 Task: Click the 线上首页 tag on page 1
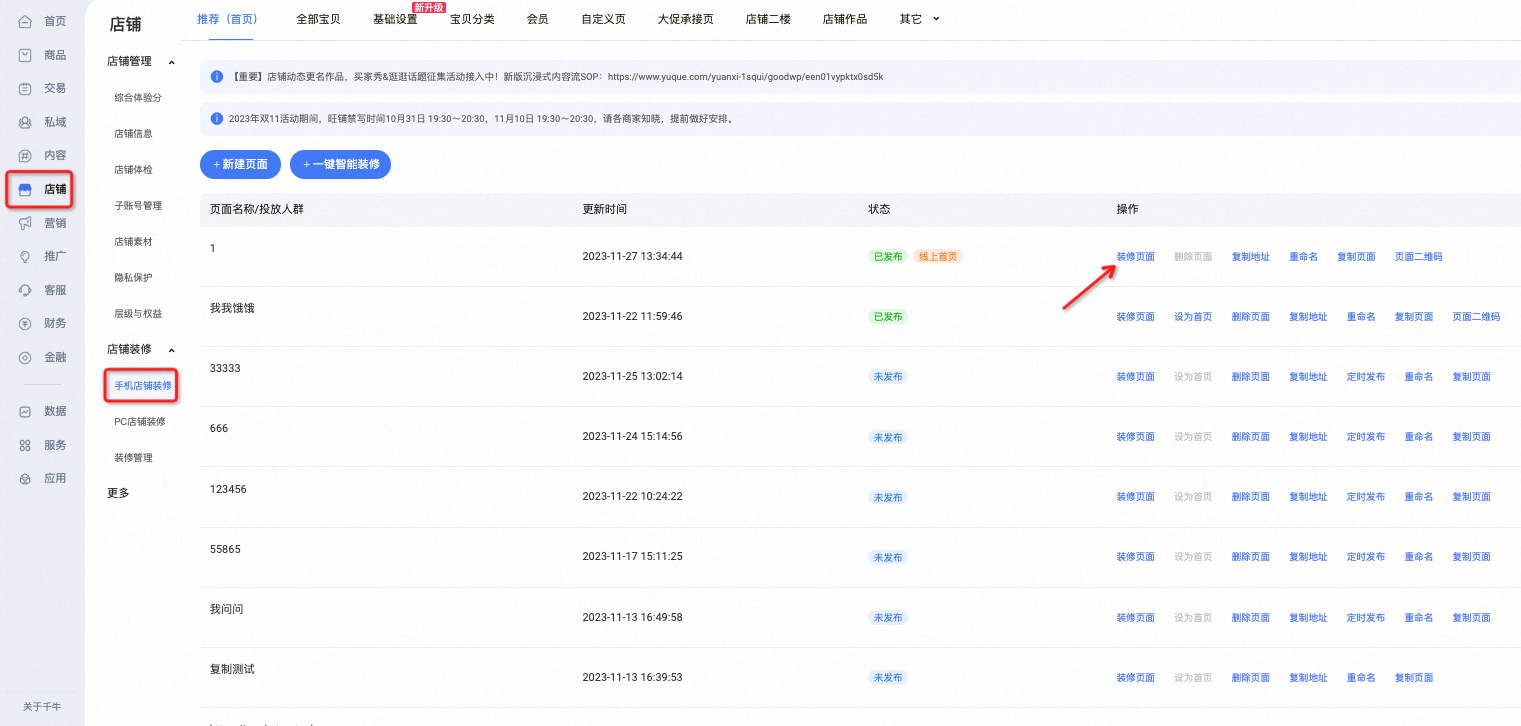(938, 257)
